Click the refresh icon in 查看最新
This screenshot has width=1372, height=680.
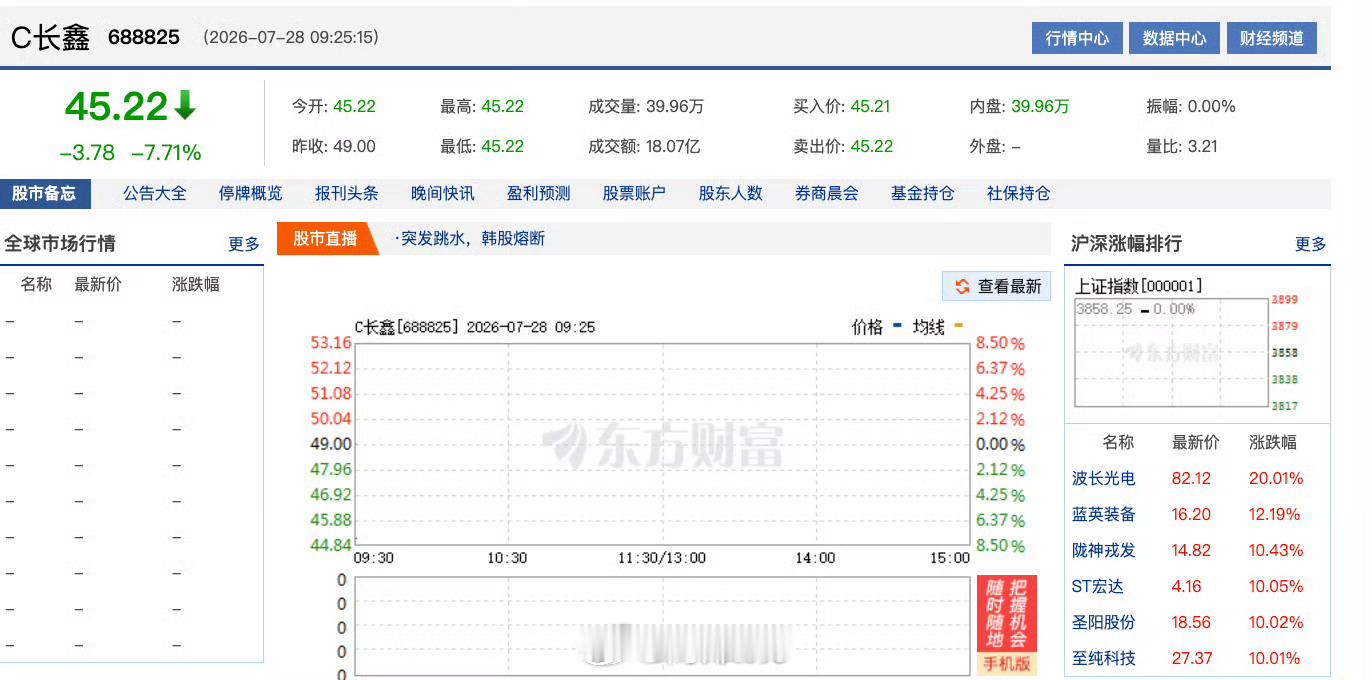(x=962, y=286)
